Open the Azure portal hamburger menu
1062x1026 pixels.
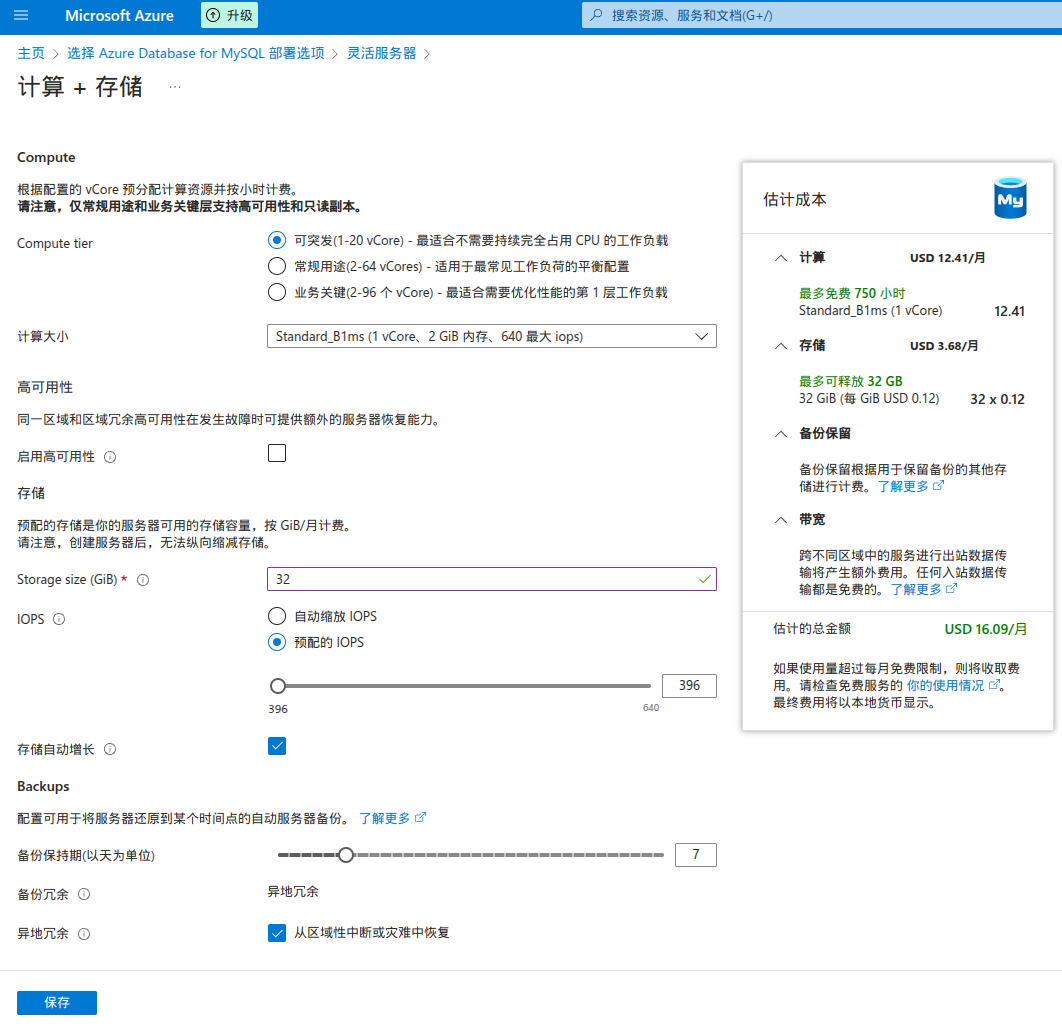click(21, 15)
